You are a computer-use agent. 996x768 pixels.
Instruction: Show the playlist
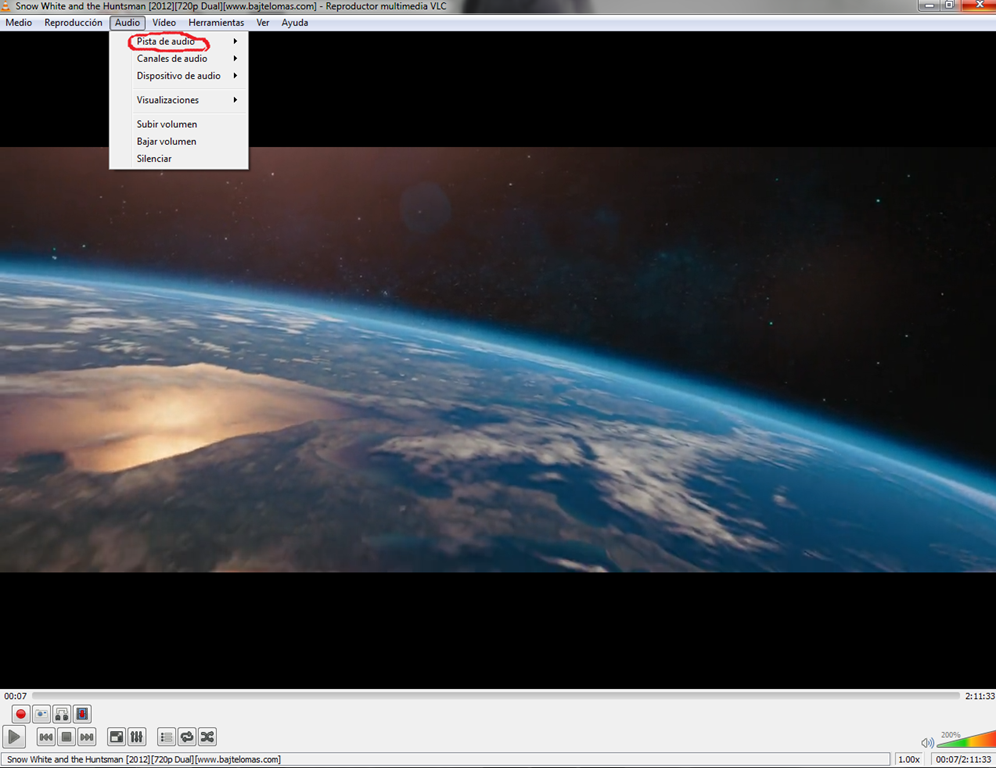(x=166, y=737)
